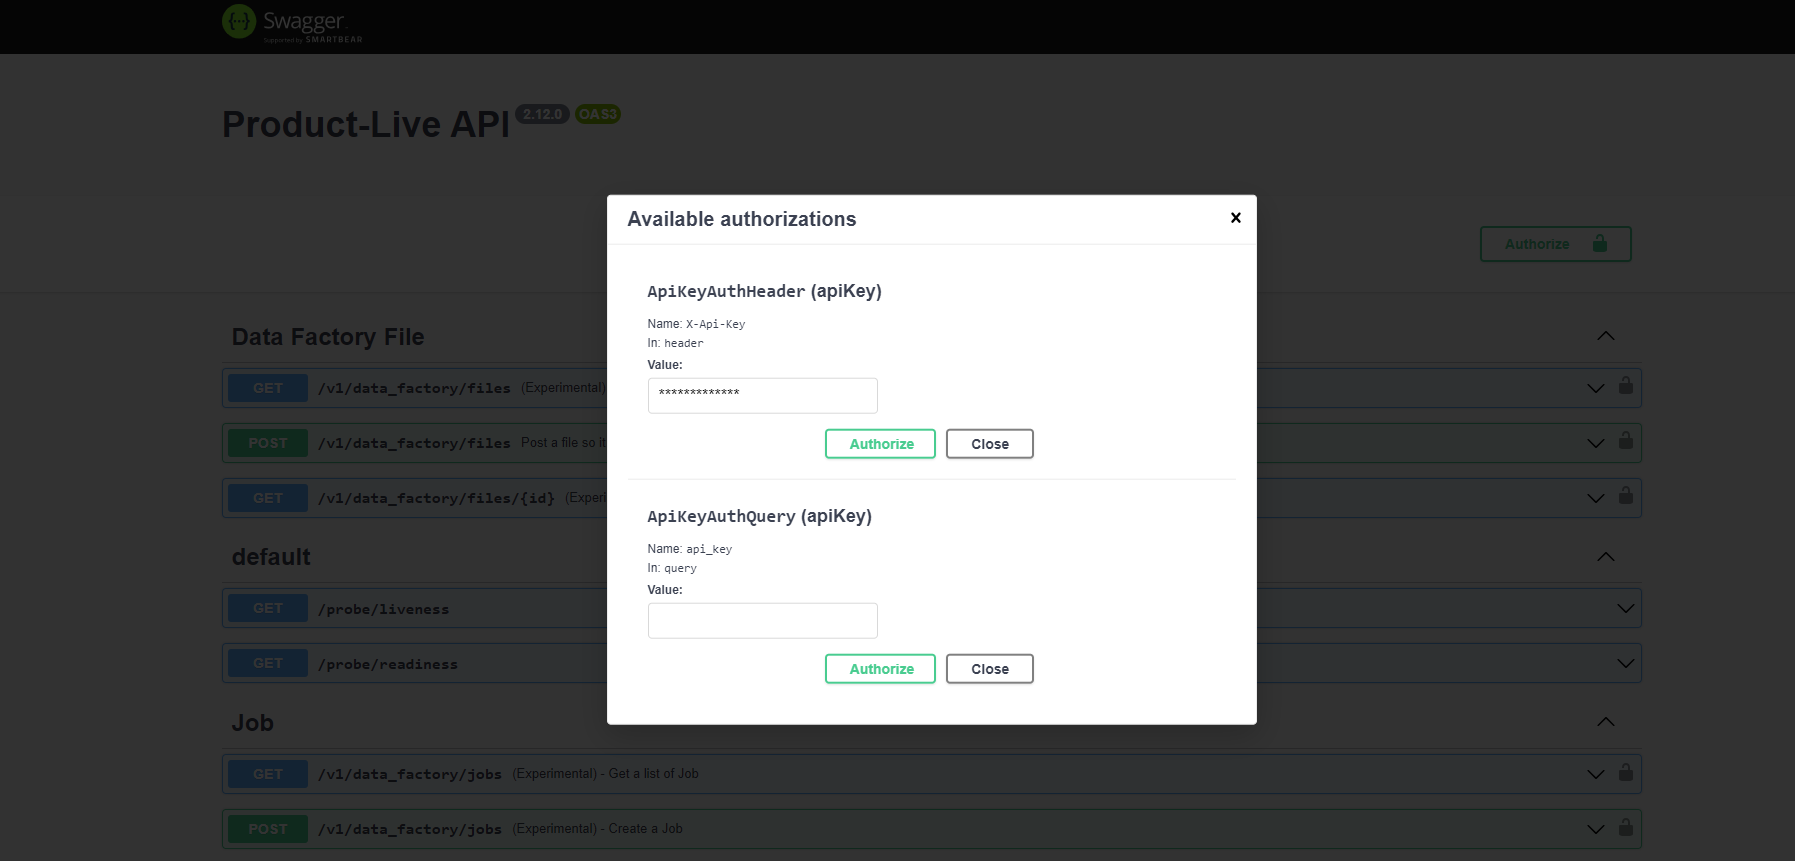Screen dimensions: 1795x861
Task: Click lock icon on GET /v1/data_factory/files
Action: coord(1625,386)
